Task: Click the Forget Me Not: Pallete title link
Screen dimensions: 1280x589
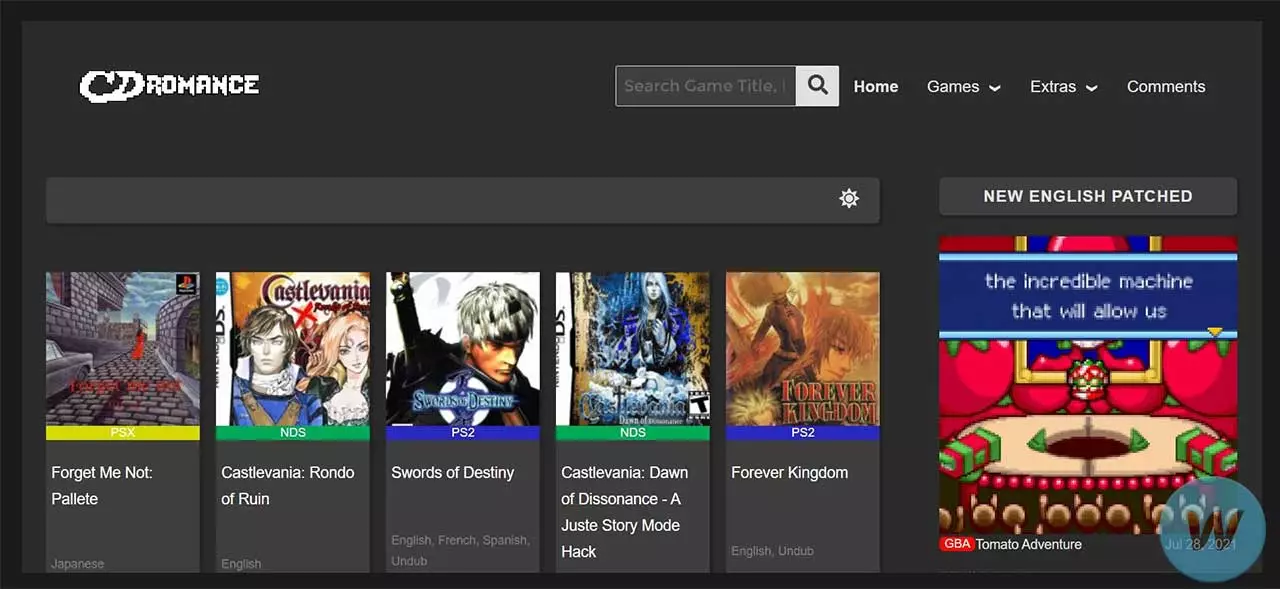Action: tap(102, 485)
